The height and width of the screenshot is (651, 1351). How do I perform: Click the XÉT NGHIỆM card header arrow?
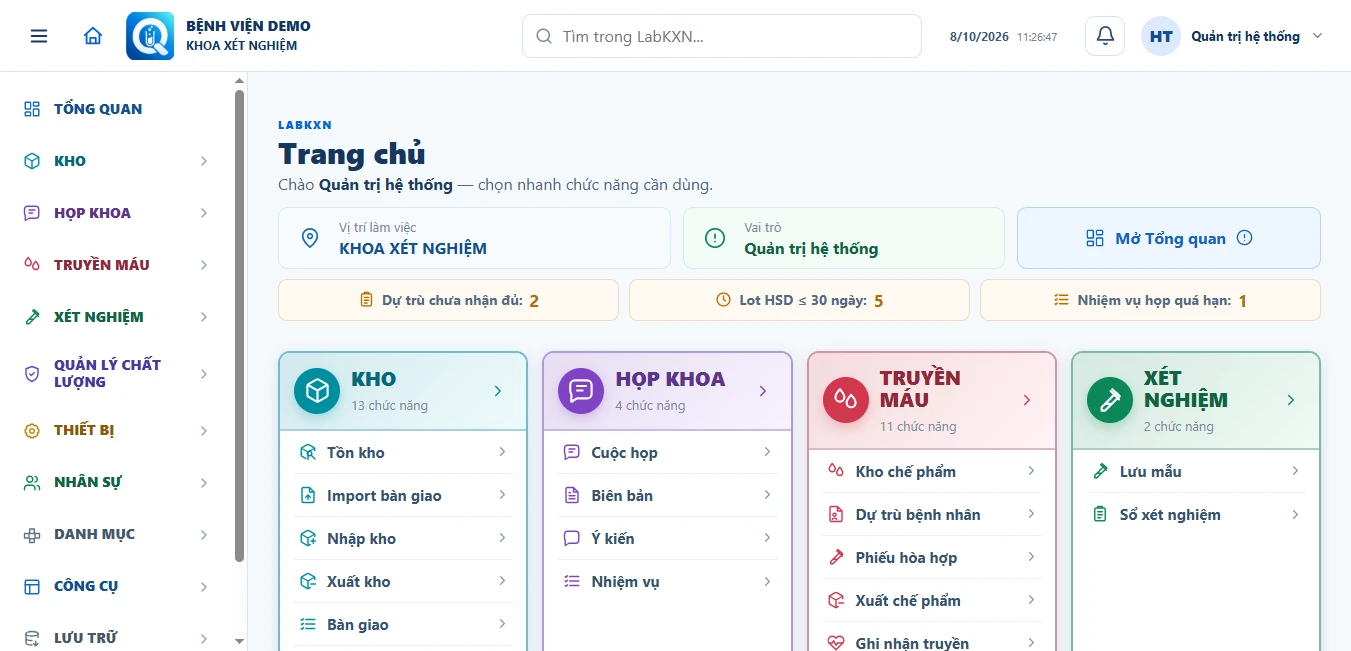click(x=1291, y=400)
